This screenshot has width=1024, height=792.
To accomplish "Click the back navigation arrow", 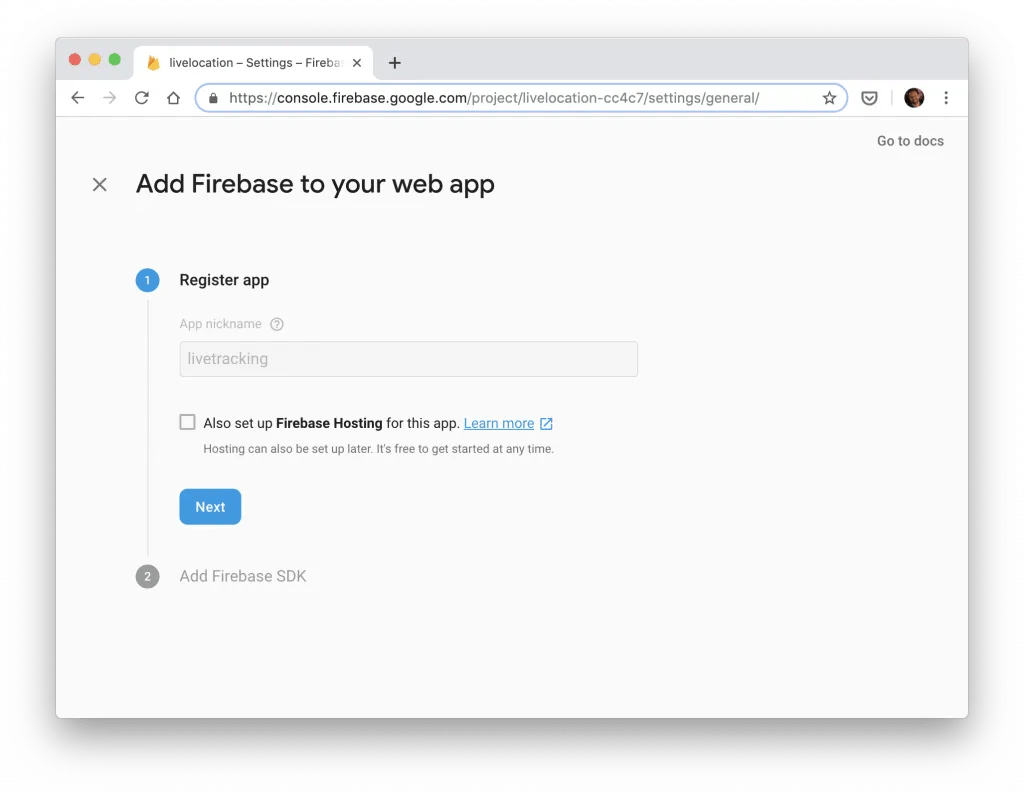I will 77,97.
